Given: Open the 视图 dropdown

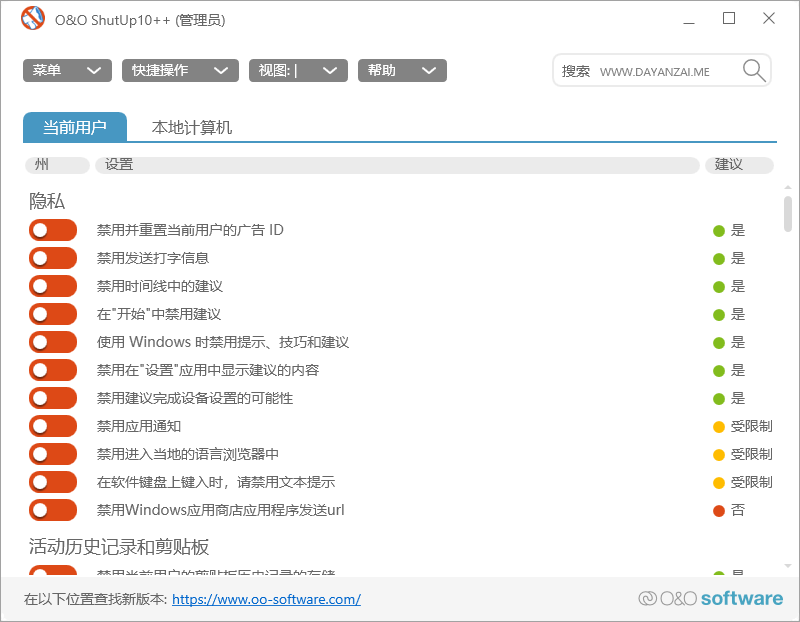Looking at the screenshot, I should (298, 70).
